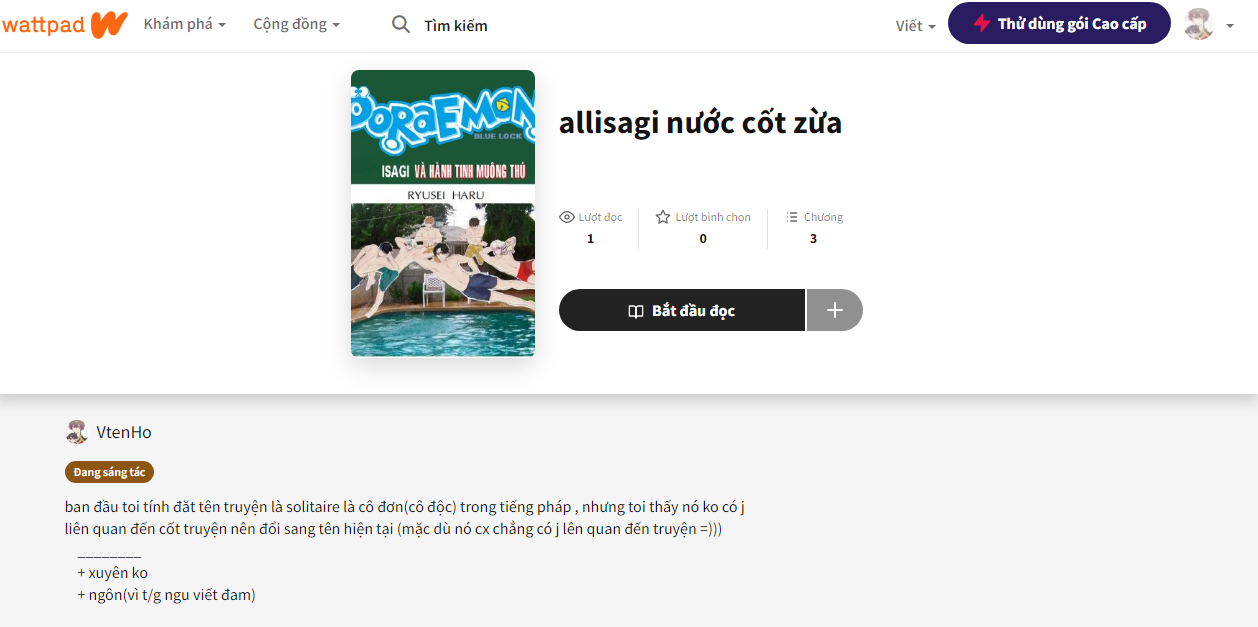Click the Bắt đầu đọc button
1258x627 pixels.
(682, 310)
